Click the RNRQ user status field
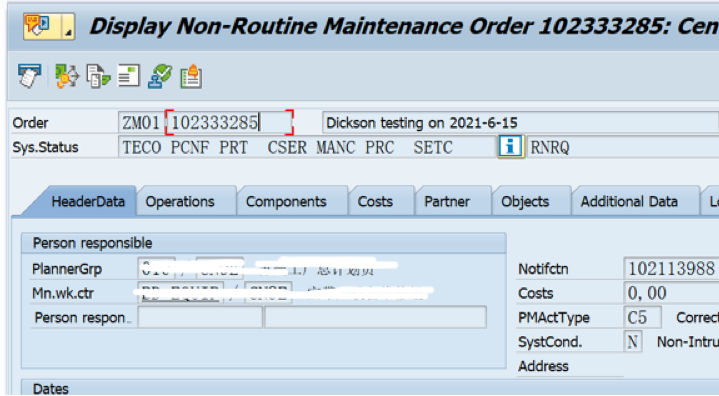719x396 pixels. (x=623, y=147)
